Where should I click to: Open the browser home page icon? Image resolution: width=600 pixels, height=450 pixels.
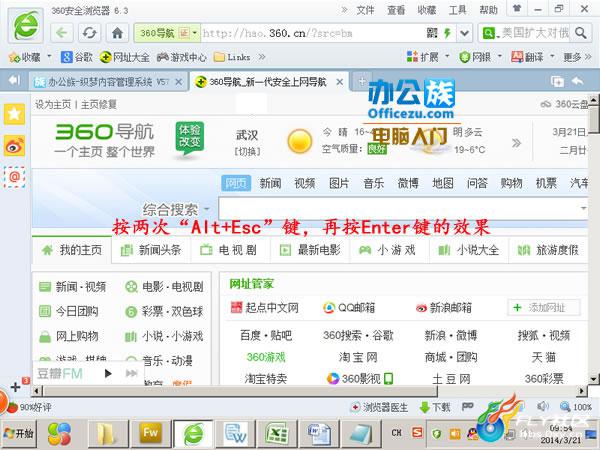[x=117, y=33]
